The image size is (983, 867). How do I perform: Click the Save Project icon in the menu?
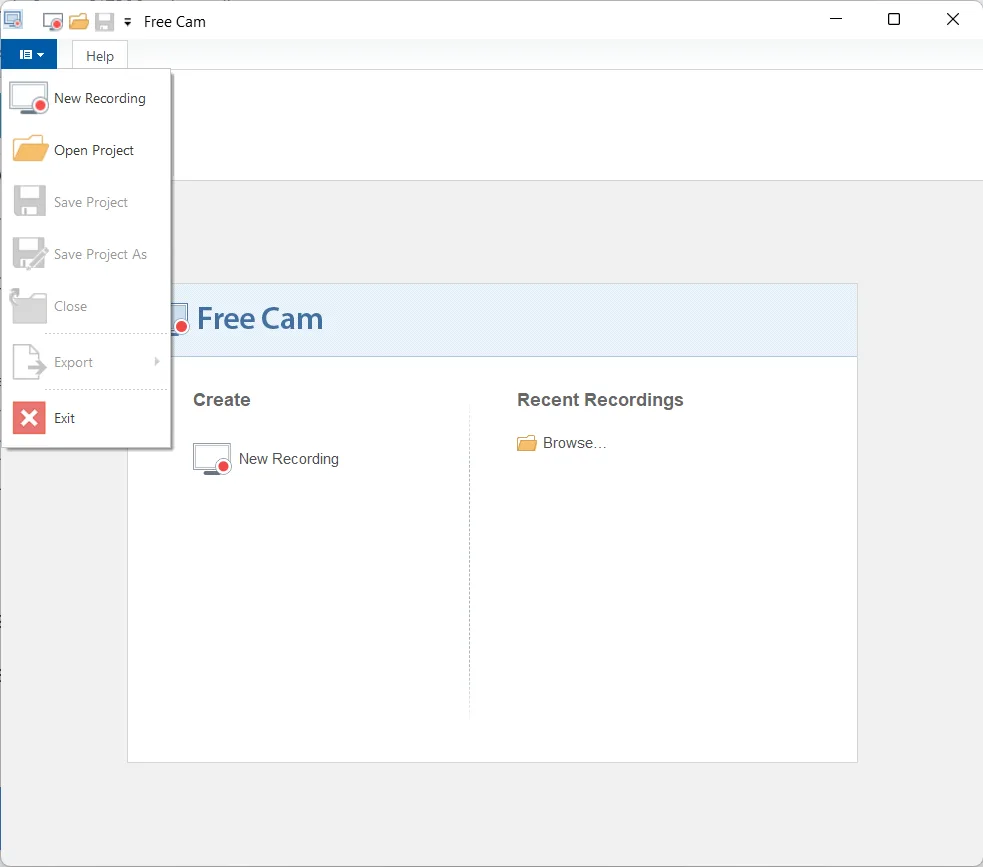click(x=29, y=201)
